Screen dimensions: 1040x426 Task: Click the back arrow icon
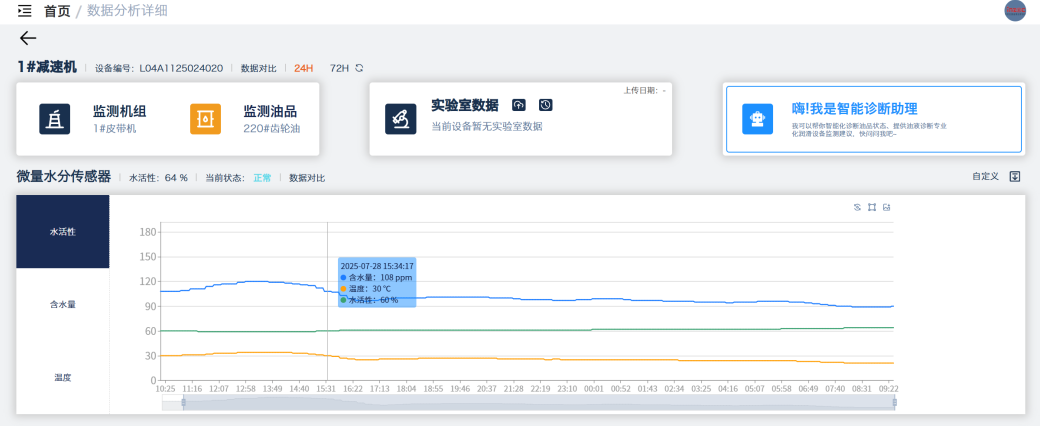[28, 39]
